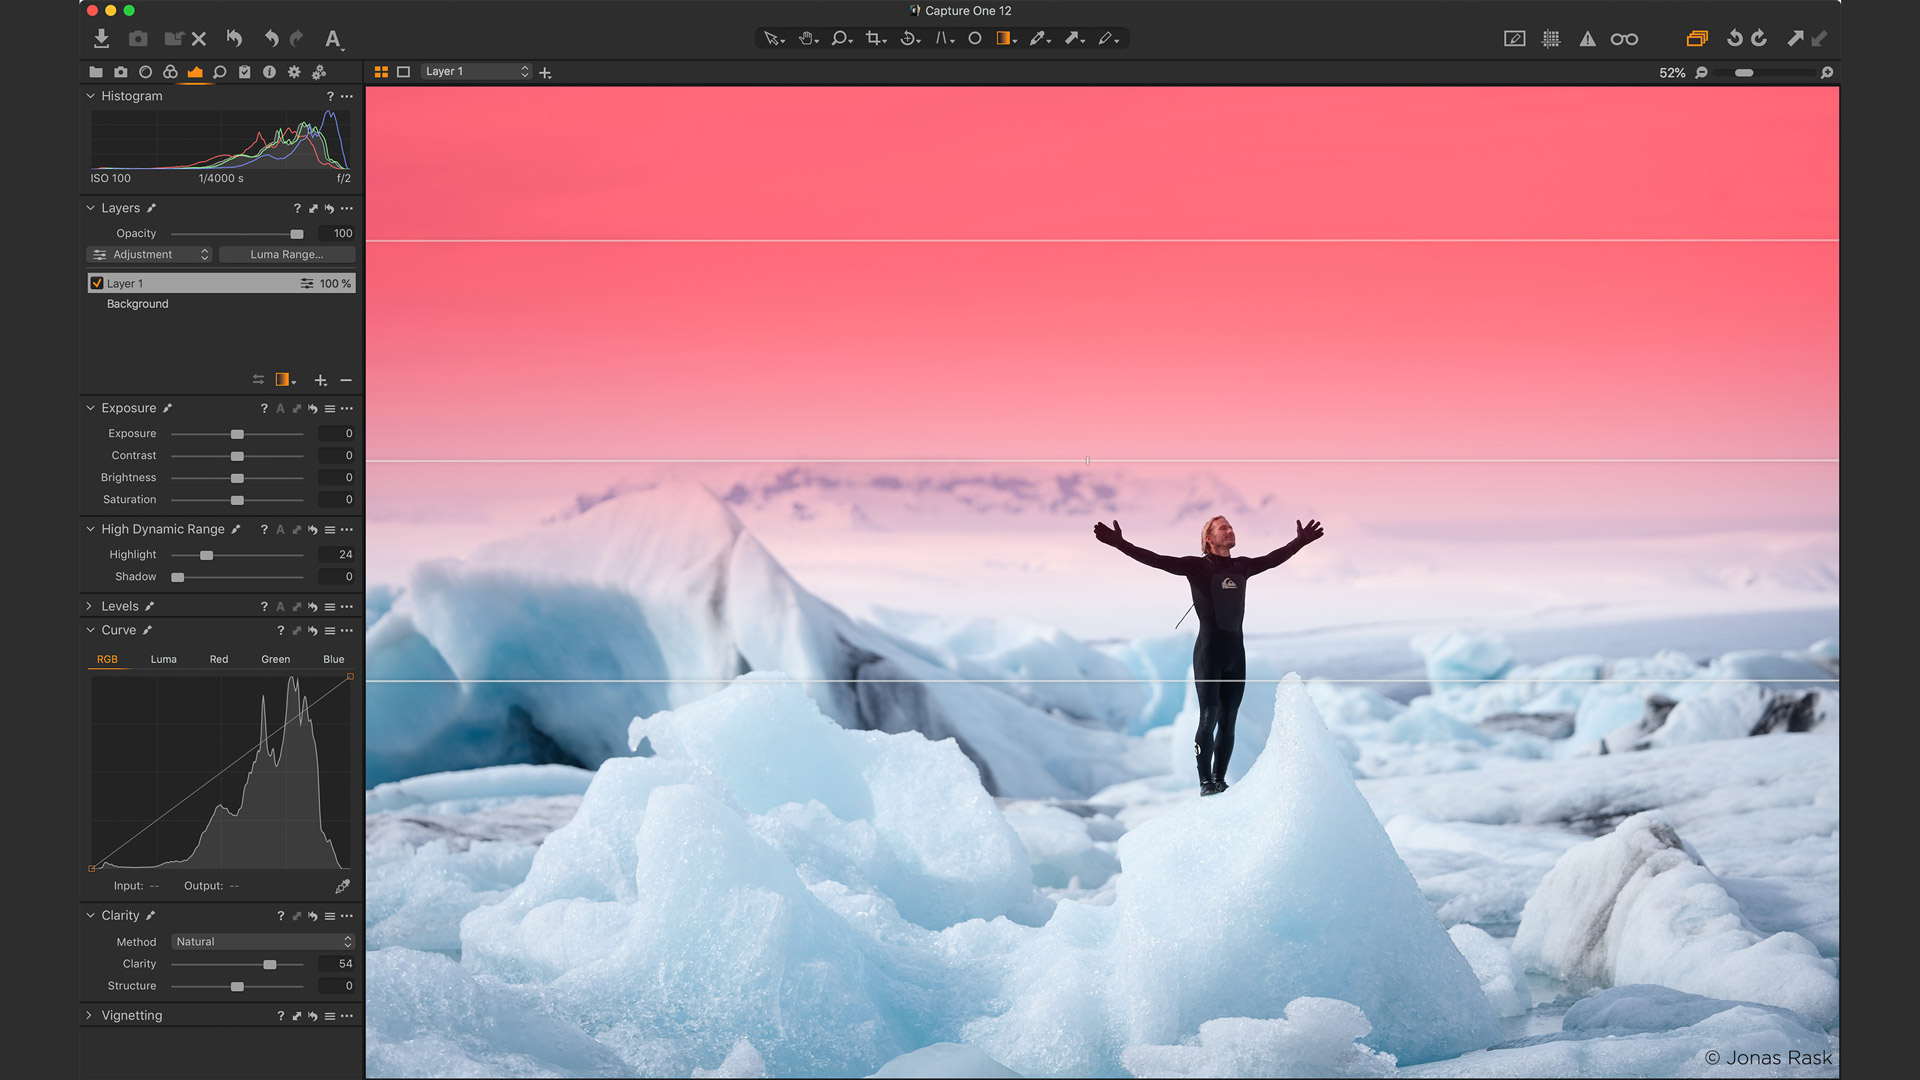Pick the Keystone correction tool
The height and width of the screenshot is (1080, 1920).
pyautogui.click(x=942, y=38)
